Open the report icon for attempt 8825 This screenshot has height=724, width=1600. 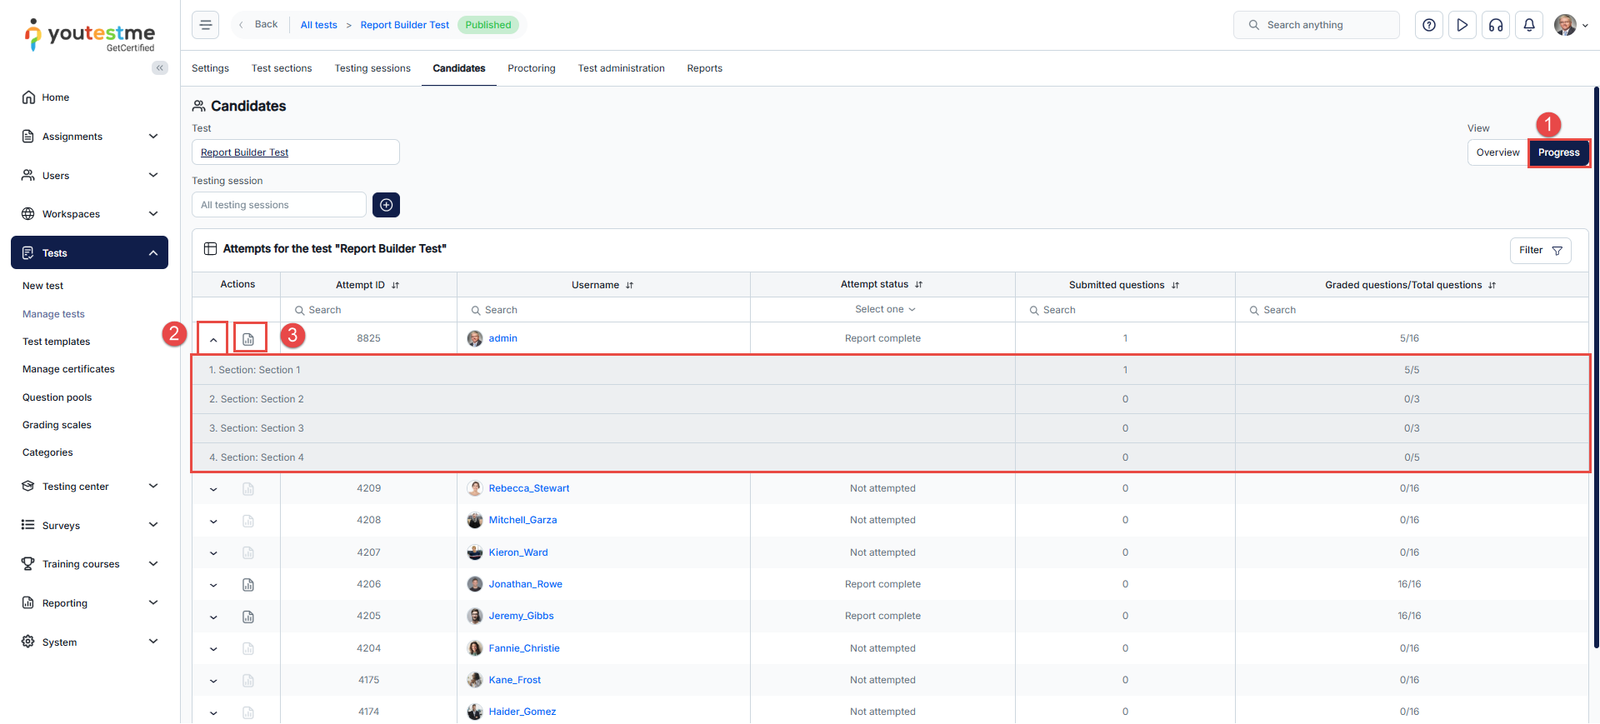pos(249,339)
